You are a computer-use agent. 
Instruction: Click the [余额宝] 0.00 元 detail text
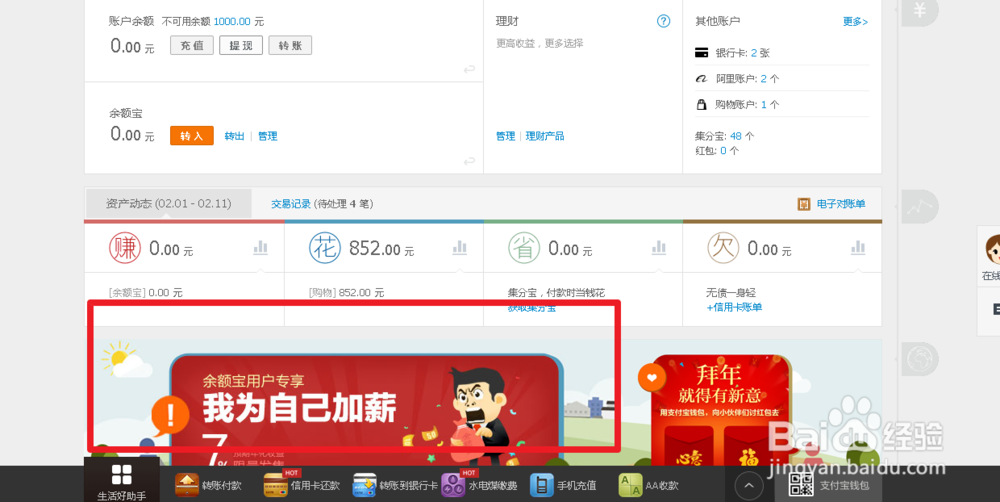tap(145, 293)
